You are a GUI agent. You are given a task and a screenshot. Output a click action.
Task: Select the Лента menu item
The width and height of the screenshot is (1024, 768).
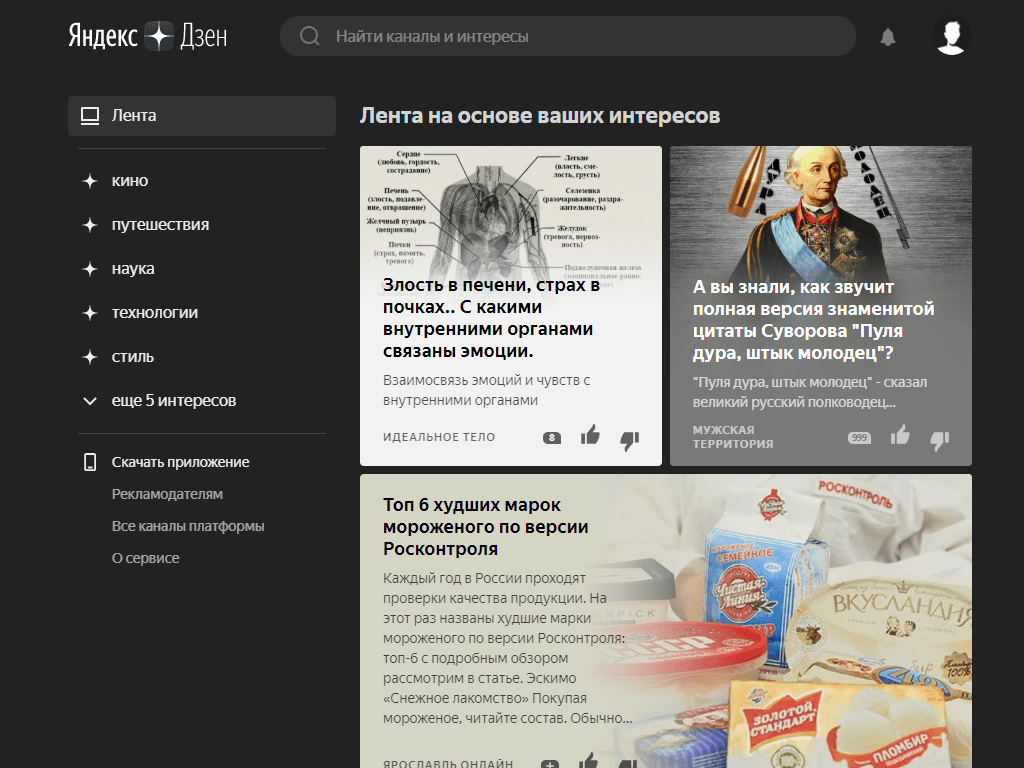[x=202, y=116]
